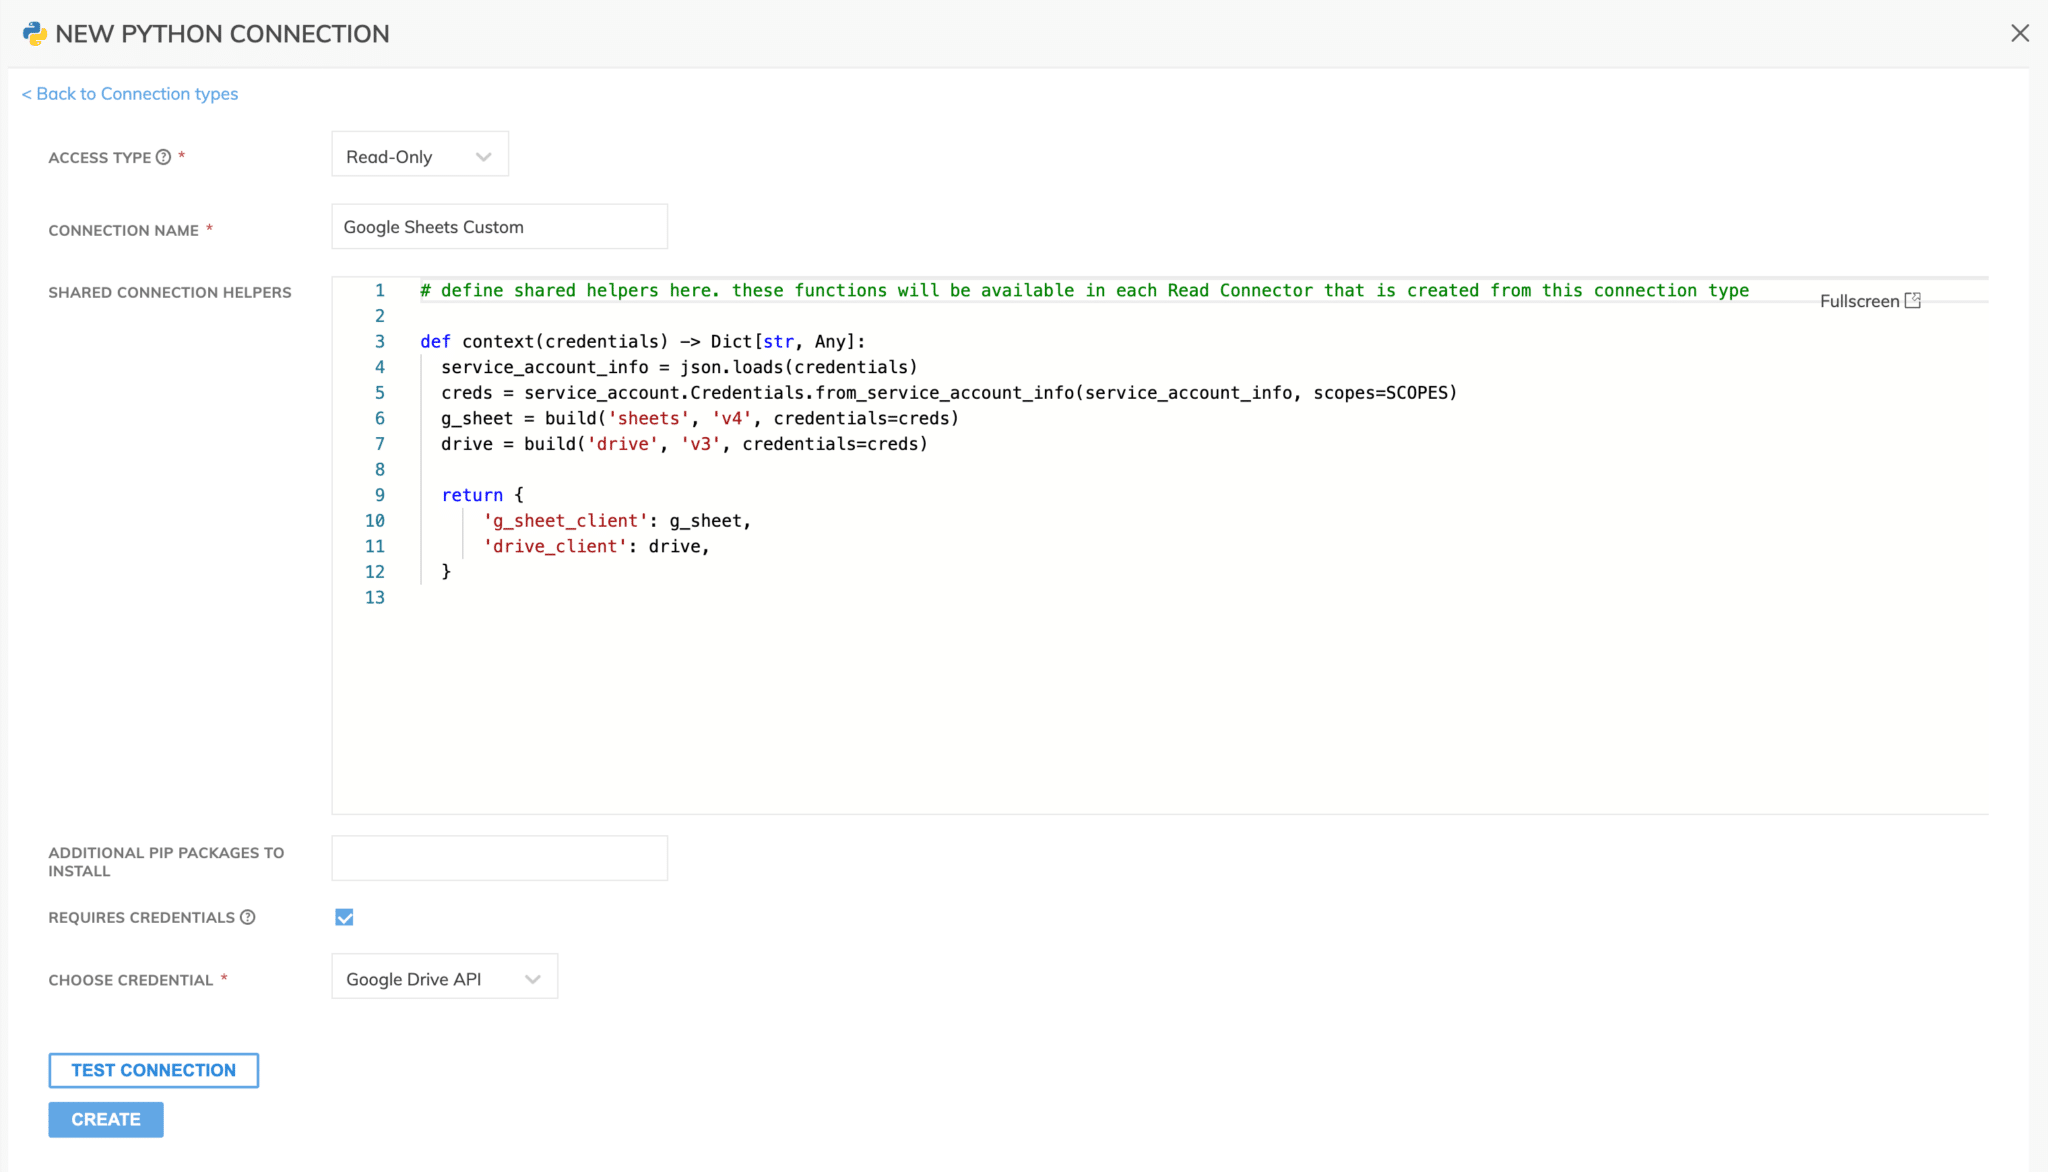Go back to Connection types
Viewport: 2048px width, 1172px height.
[x=130, y=93]
